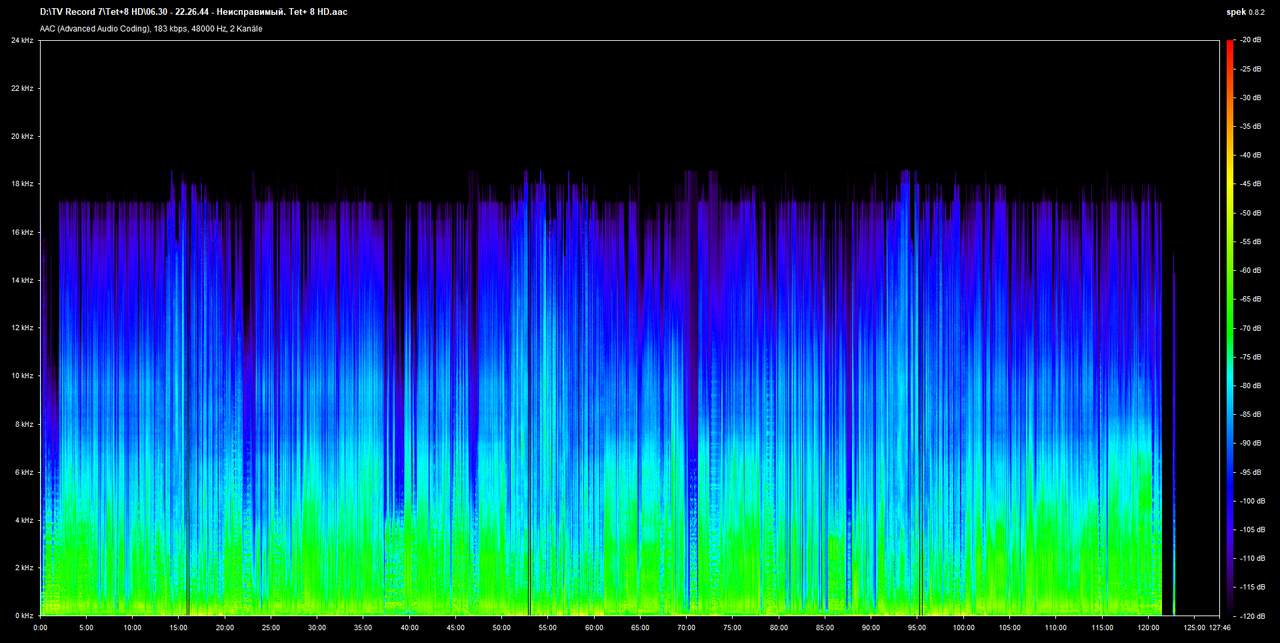Click the 95:00 time axis marker

coord(917,628)
